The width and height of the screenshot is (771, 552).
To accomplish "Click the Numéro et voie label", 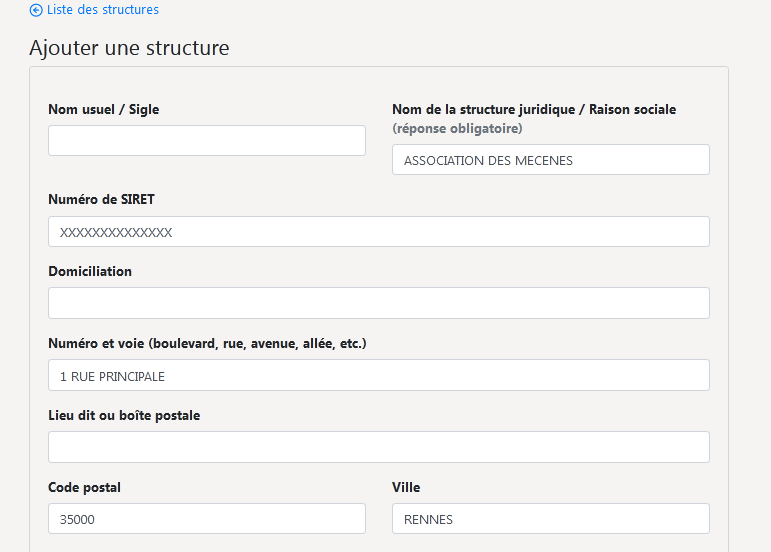I will coord(207,343).
